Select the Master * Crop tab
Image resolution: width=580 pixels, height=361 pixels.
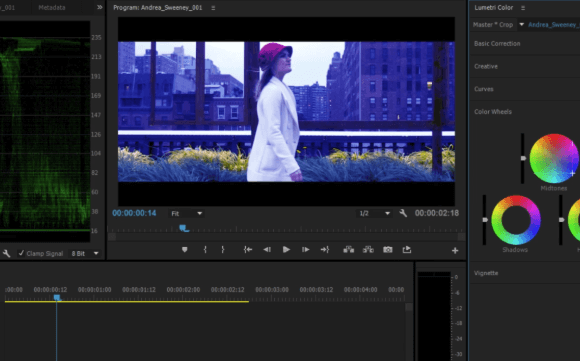pos(493,25)
